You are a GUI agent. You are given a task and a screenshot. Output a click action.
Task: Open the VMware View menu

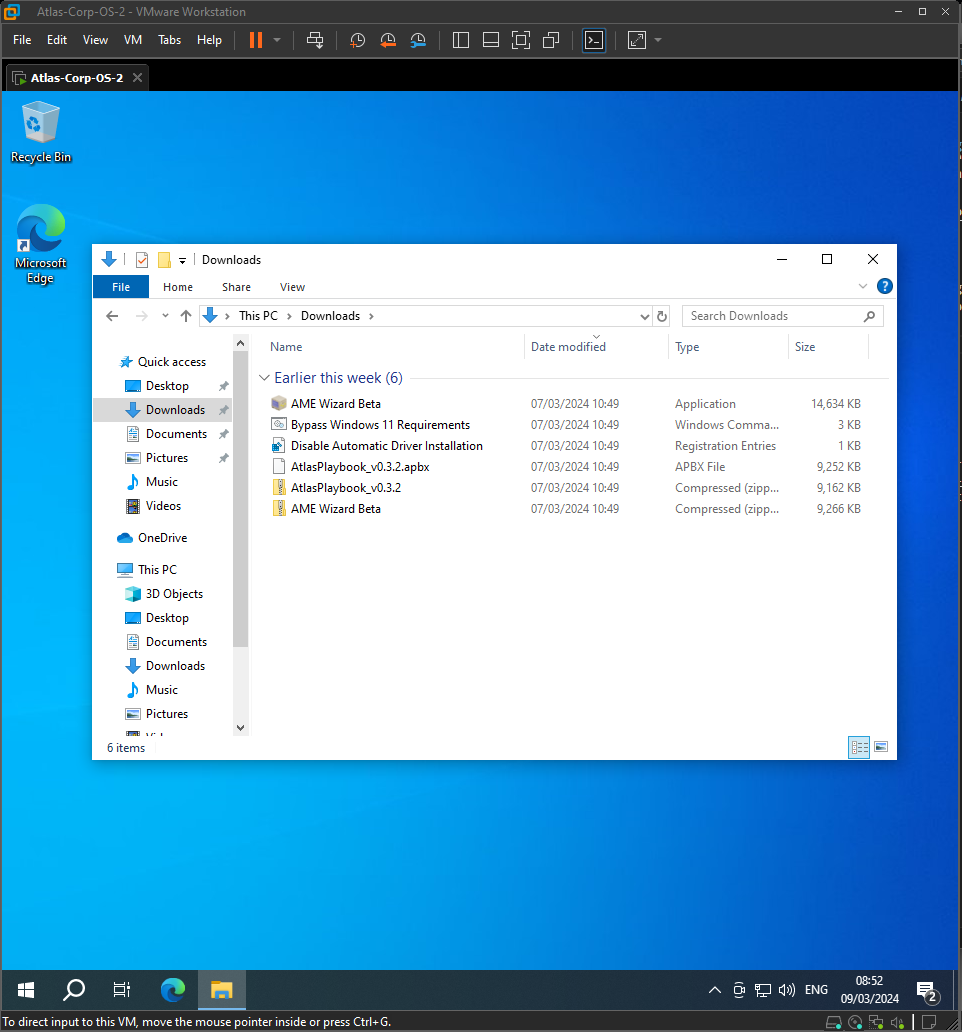coord(95,40)
